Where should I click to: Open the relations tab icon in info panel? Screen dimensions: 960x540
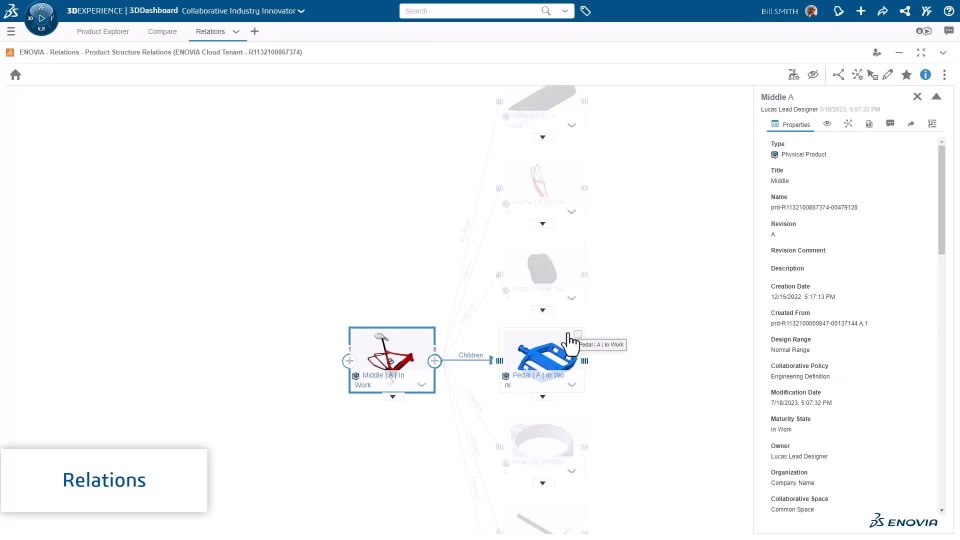coord(848,124)
